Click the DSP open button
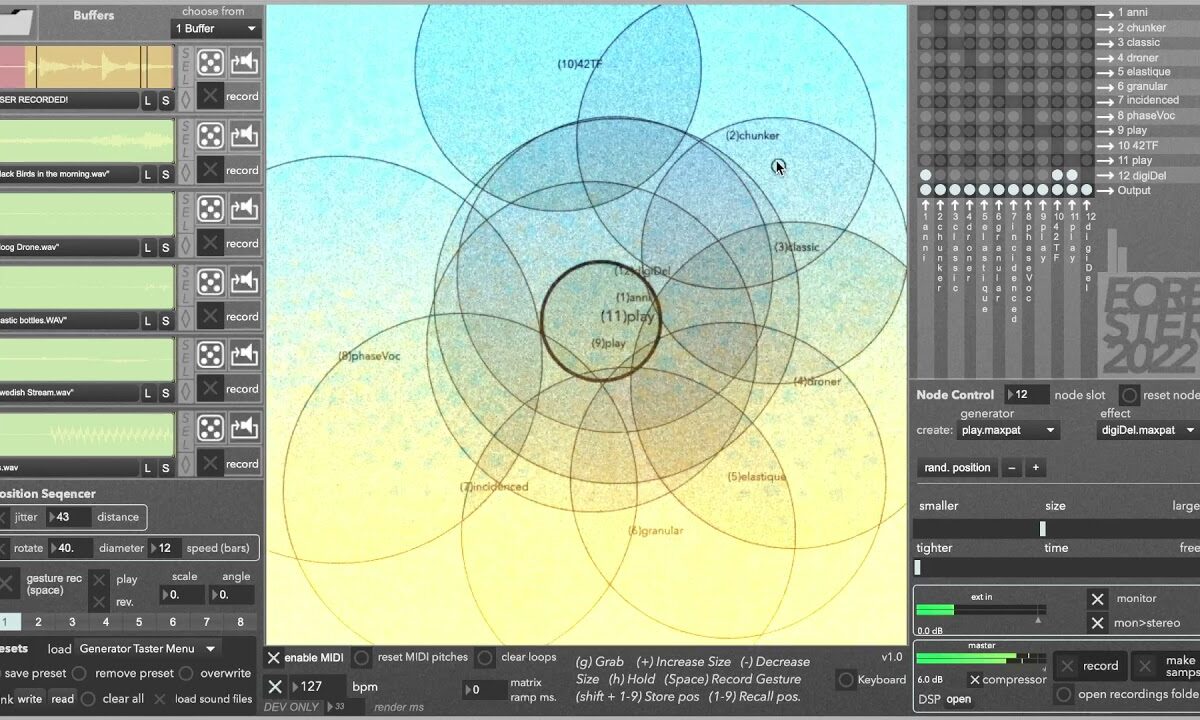 point(958,699)
